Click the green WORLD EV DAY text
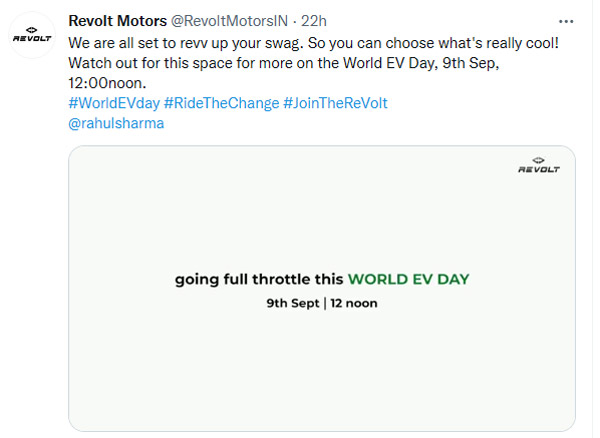Viewport: 600px width, 438px height. click(408, 279)
